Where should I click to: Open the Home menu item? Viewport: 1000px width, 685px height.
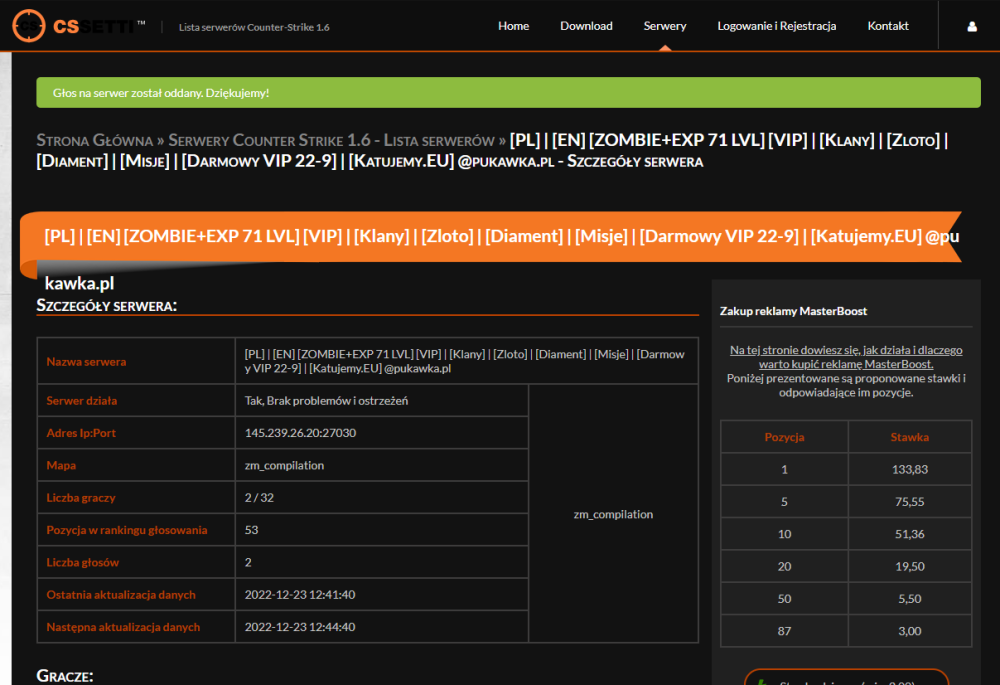pyautogui.click(x=513, y=26)
